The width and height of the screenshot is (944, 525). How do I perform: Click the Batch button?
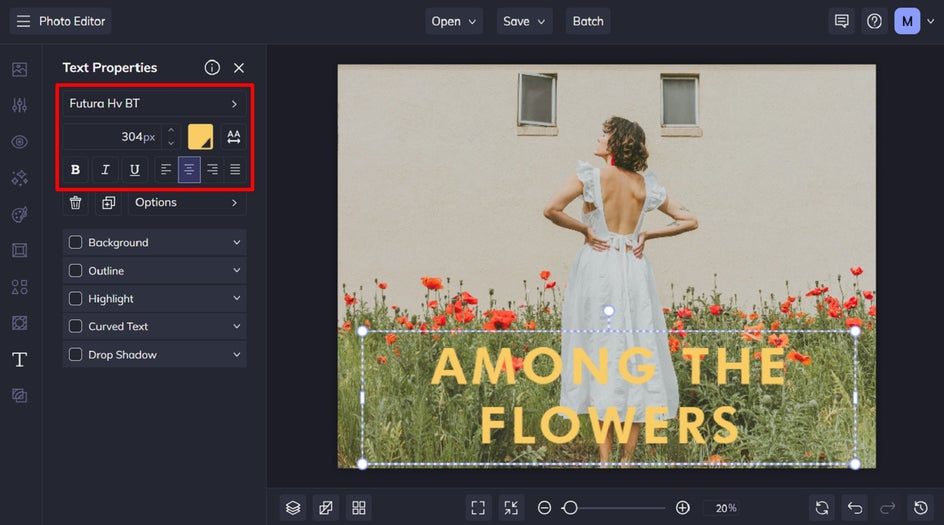[x=588, y=21]
